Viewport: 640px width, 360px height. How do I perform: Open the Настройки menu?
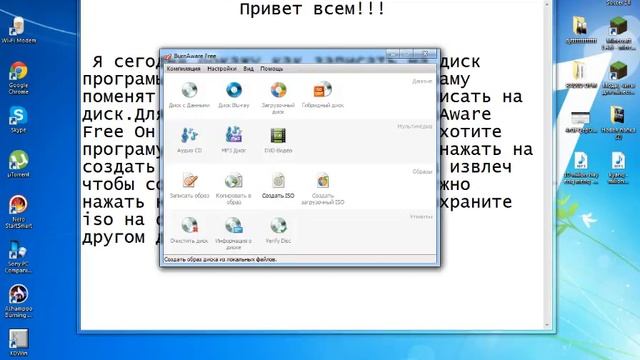pyautogui.click(x=222, y=69)
